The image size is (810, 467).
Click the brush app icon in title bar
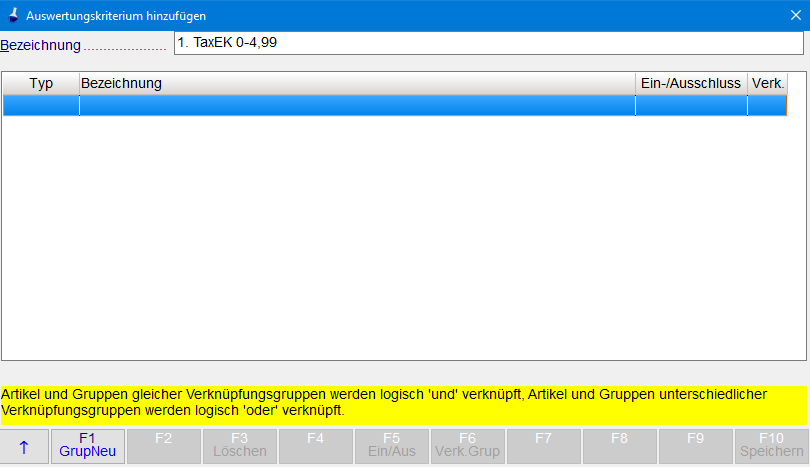pos(13,15)
